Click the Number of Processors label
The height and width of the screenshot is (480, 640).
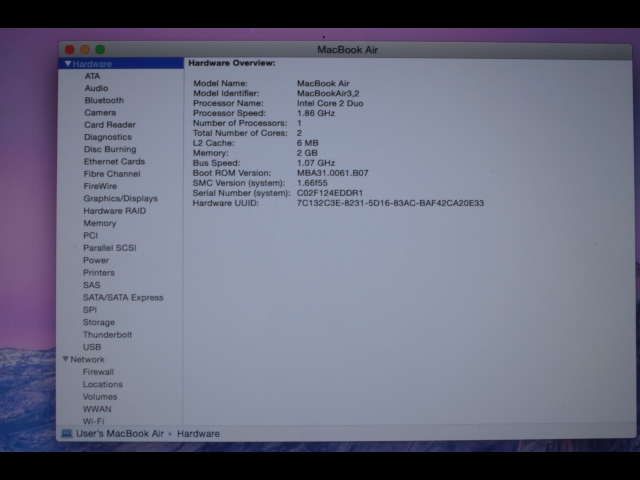pyautogui.click(x=240, y=123)
